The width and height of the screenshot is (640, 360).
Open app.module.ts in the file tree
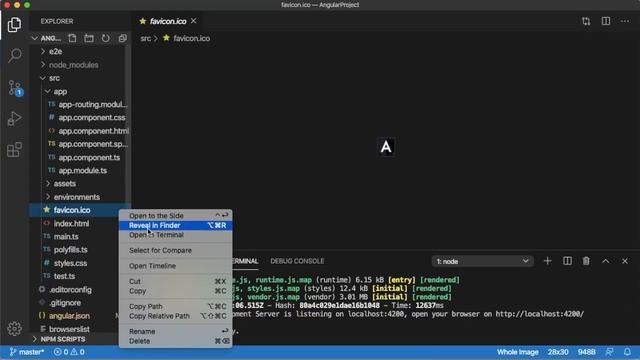[x=82, y=171]
